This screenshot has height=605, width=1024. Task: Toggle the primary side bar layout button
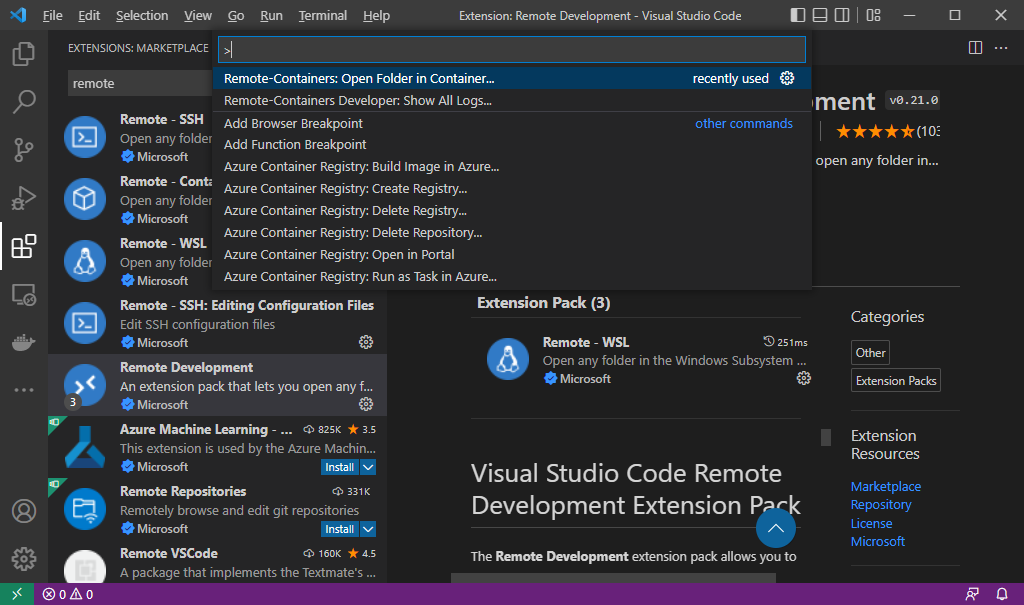click(x=797, y=15)
